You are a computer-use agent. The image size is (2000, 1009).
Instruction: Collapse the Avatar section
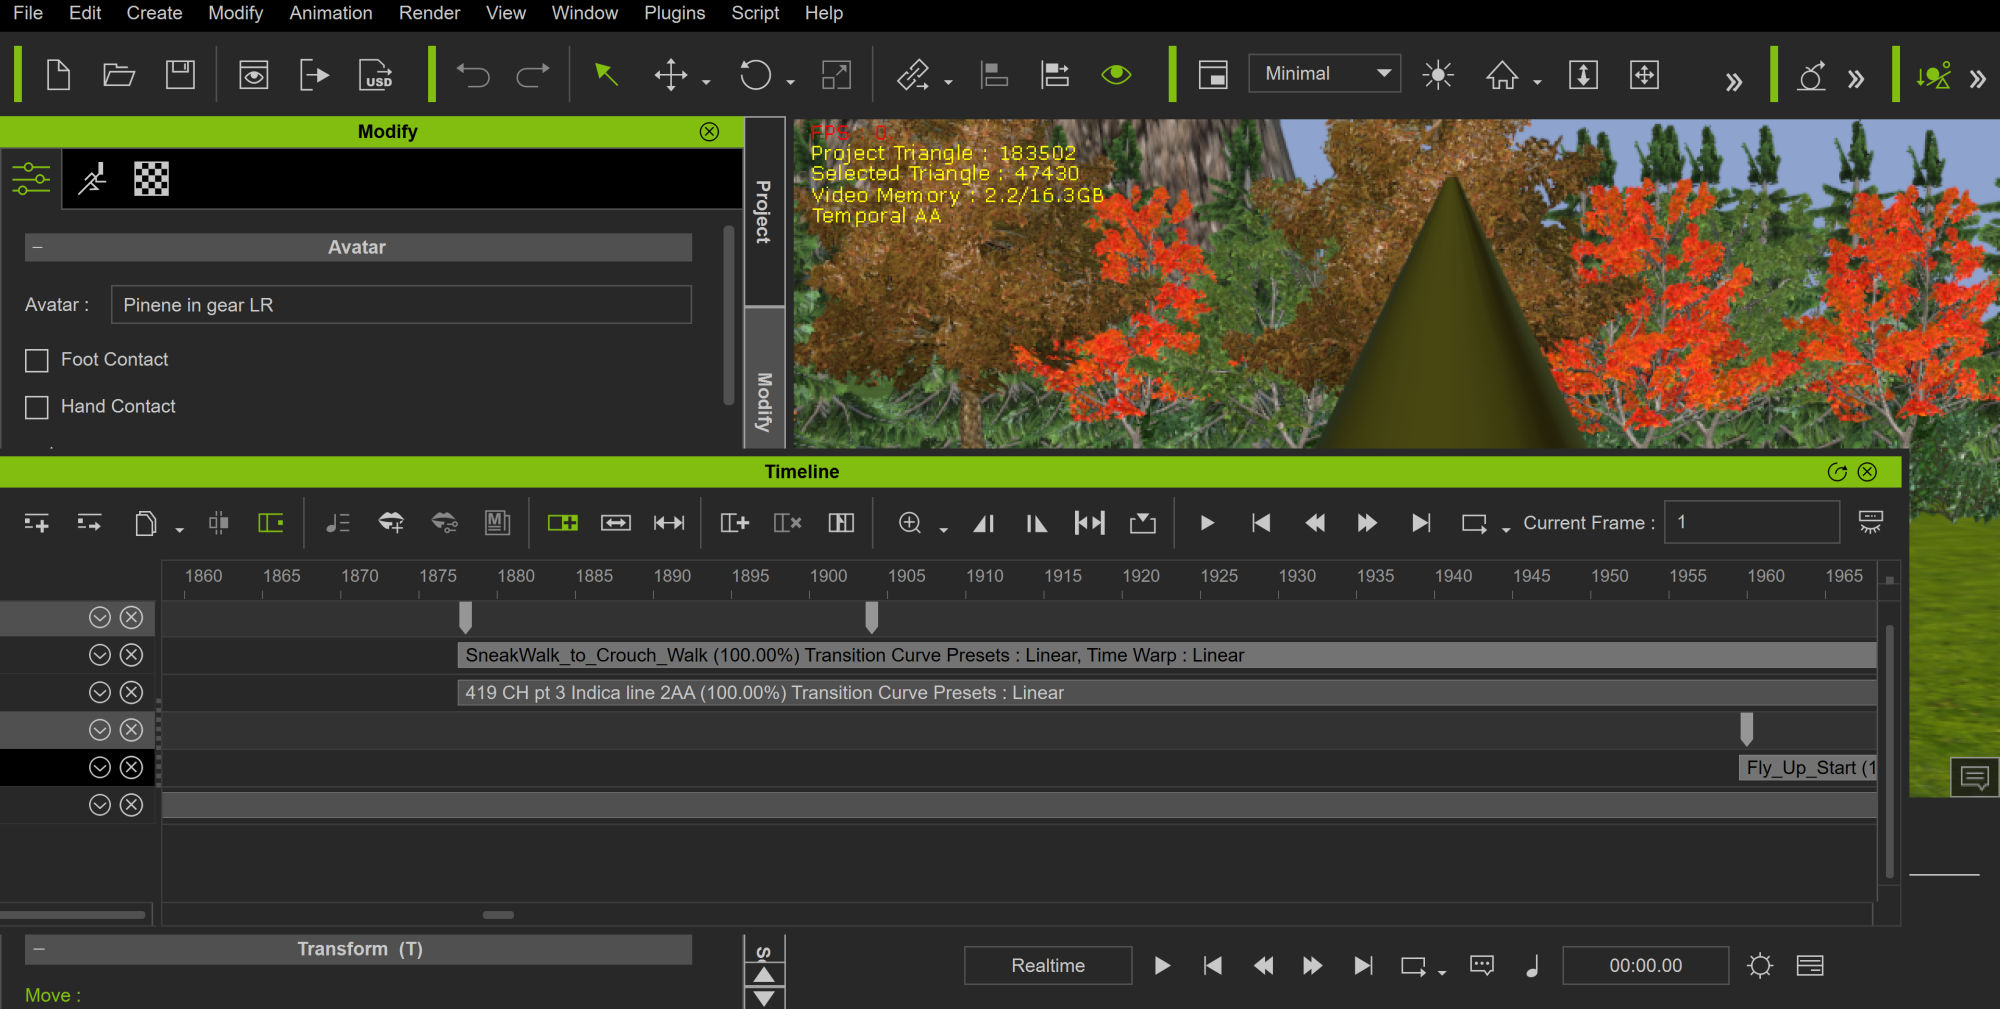(37, 247)
